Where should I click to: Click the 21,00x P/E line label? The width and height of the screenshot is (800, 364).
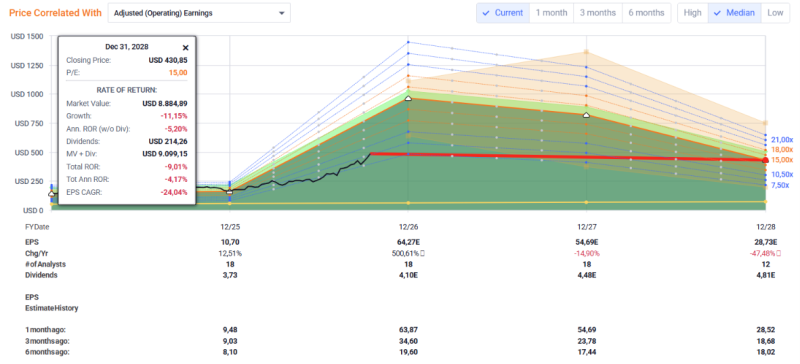point(782,139)
